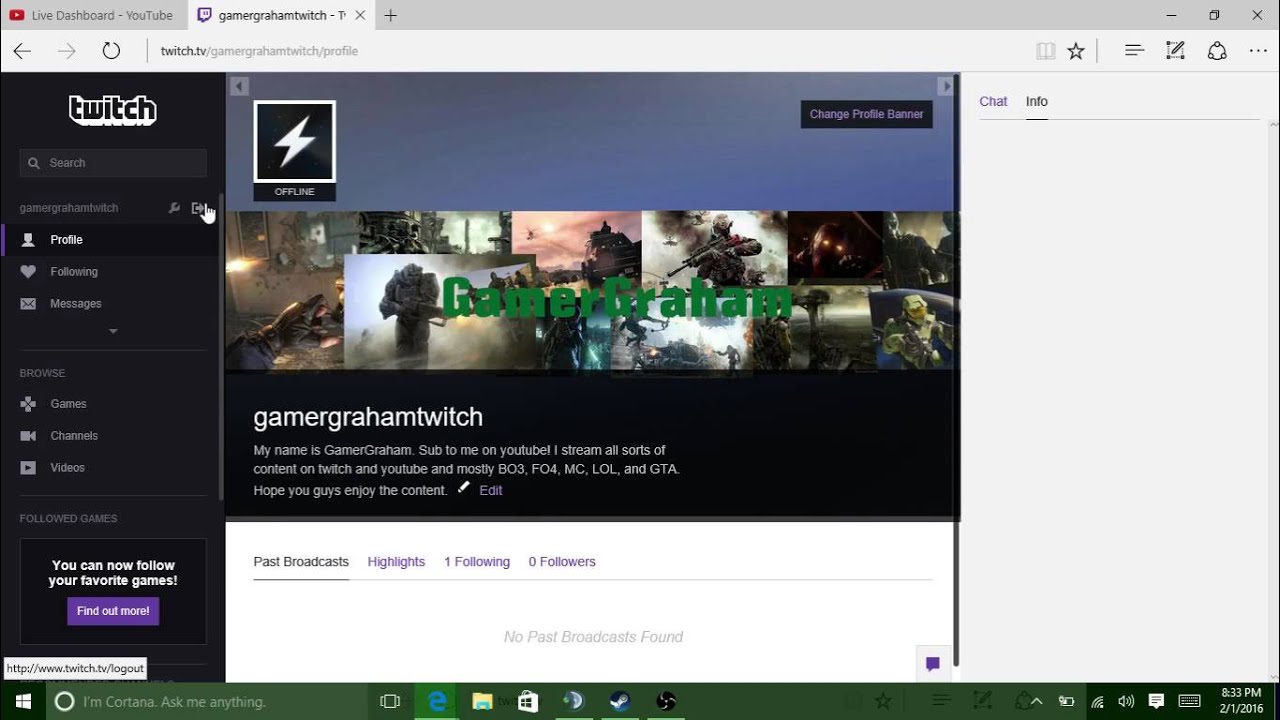Refresh the page

pos(111,51)
